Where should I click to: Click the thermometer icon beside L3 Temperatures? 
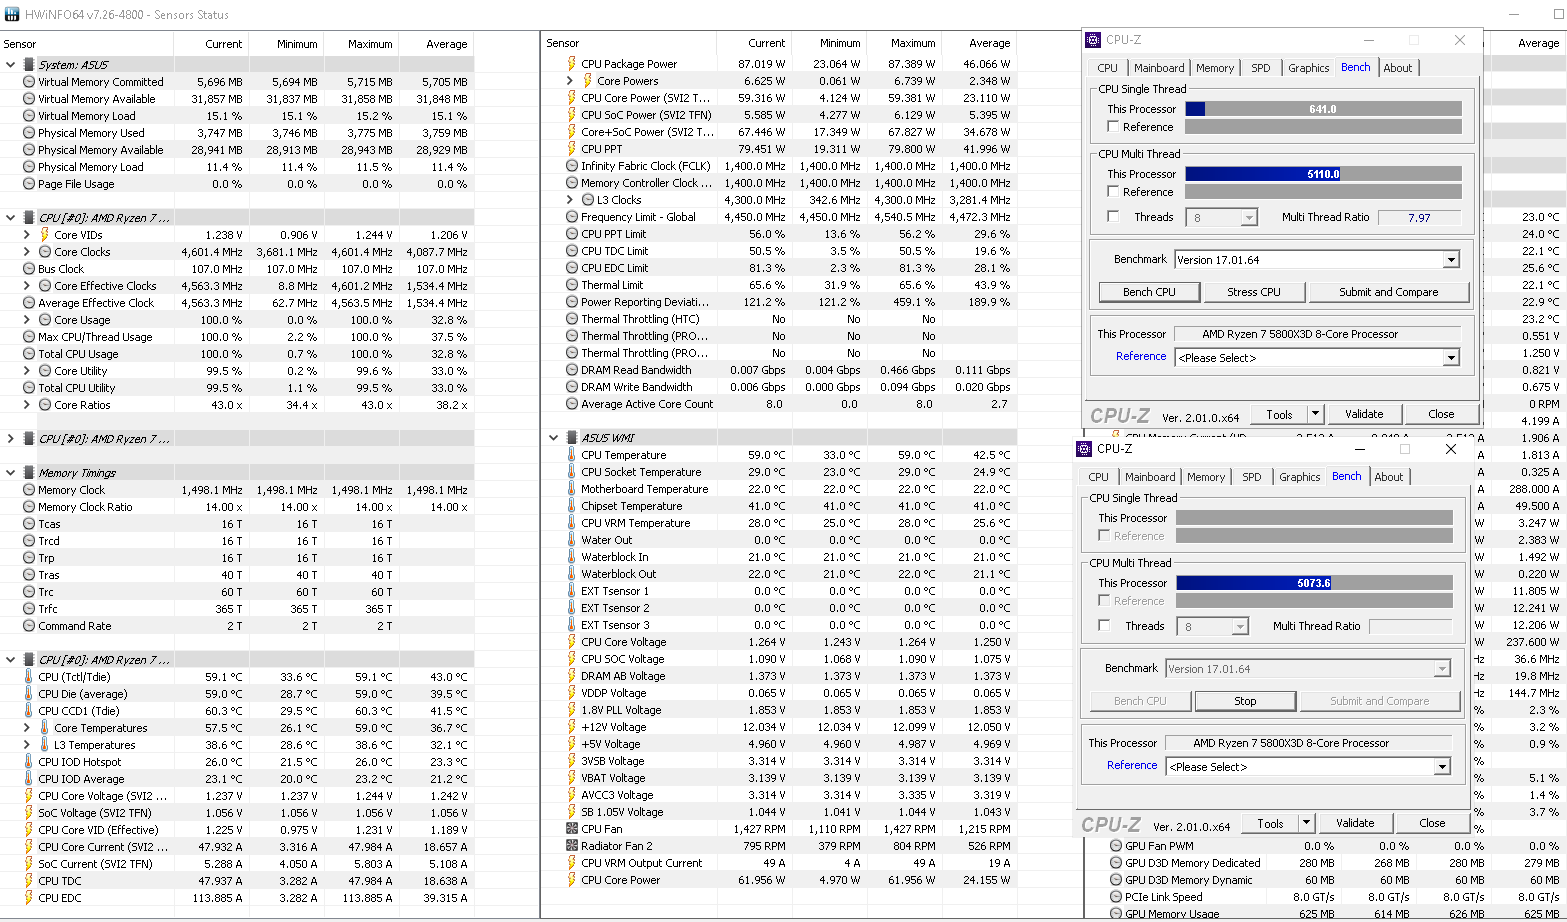click(x=45, y=745)
